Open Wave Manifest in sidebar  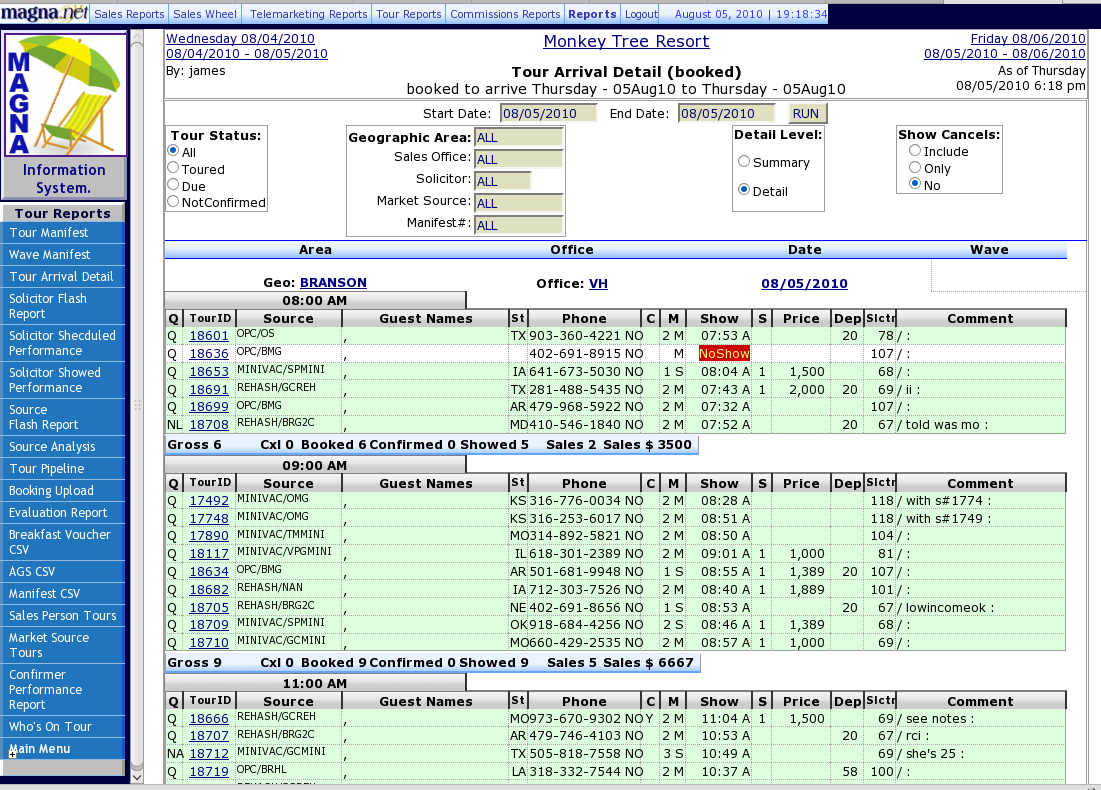(63, 254)
